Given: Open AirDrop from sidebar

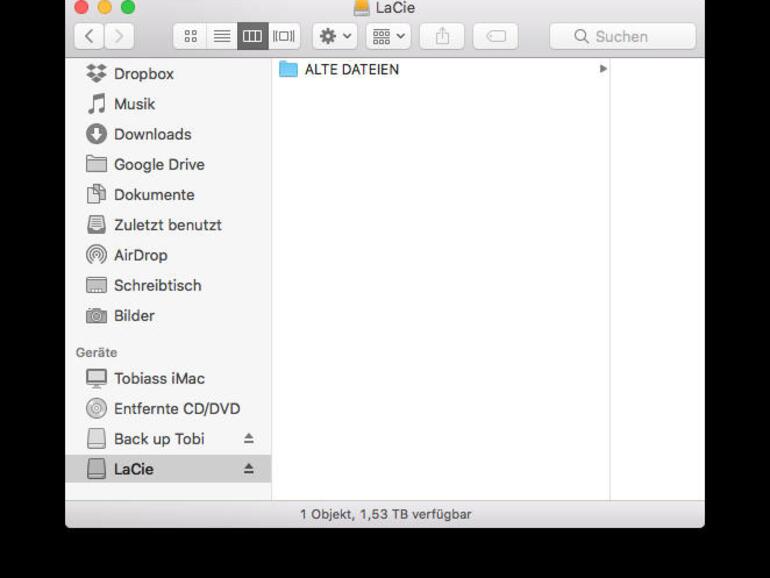Looking at the screenshot, I should [141, 255].
